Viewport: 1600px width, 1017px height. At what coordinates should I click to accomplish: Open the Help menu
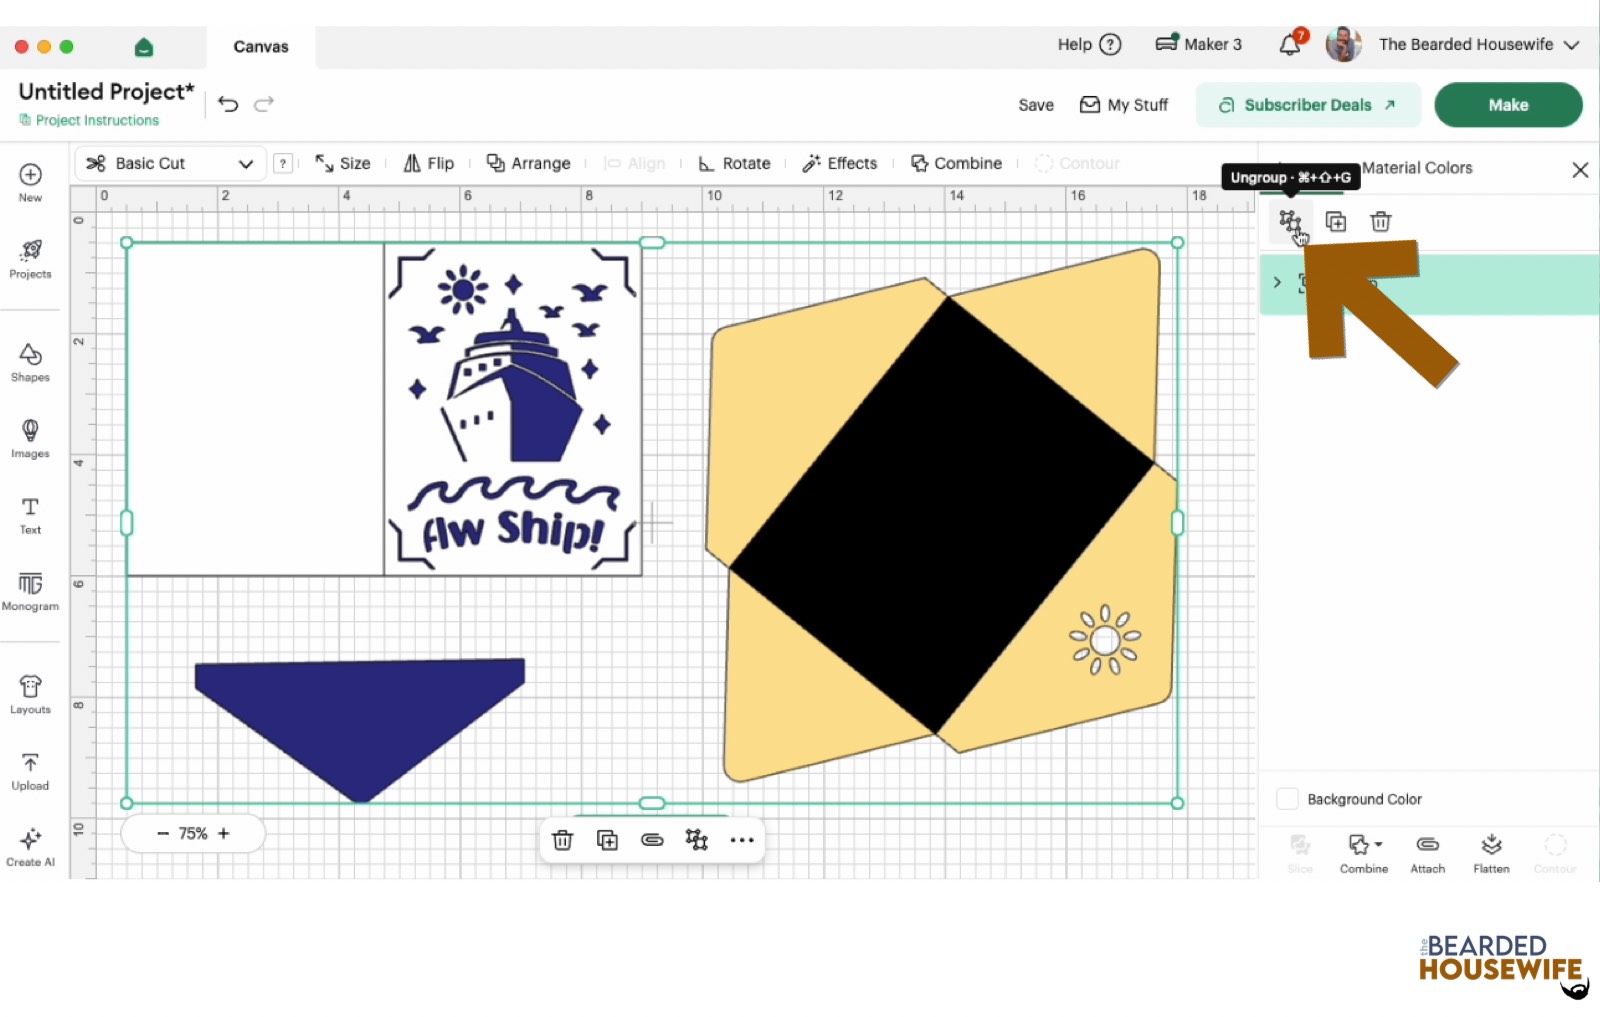1089,44
